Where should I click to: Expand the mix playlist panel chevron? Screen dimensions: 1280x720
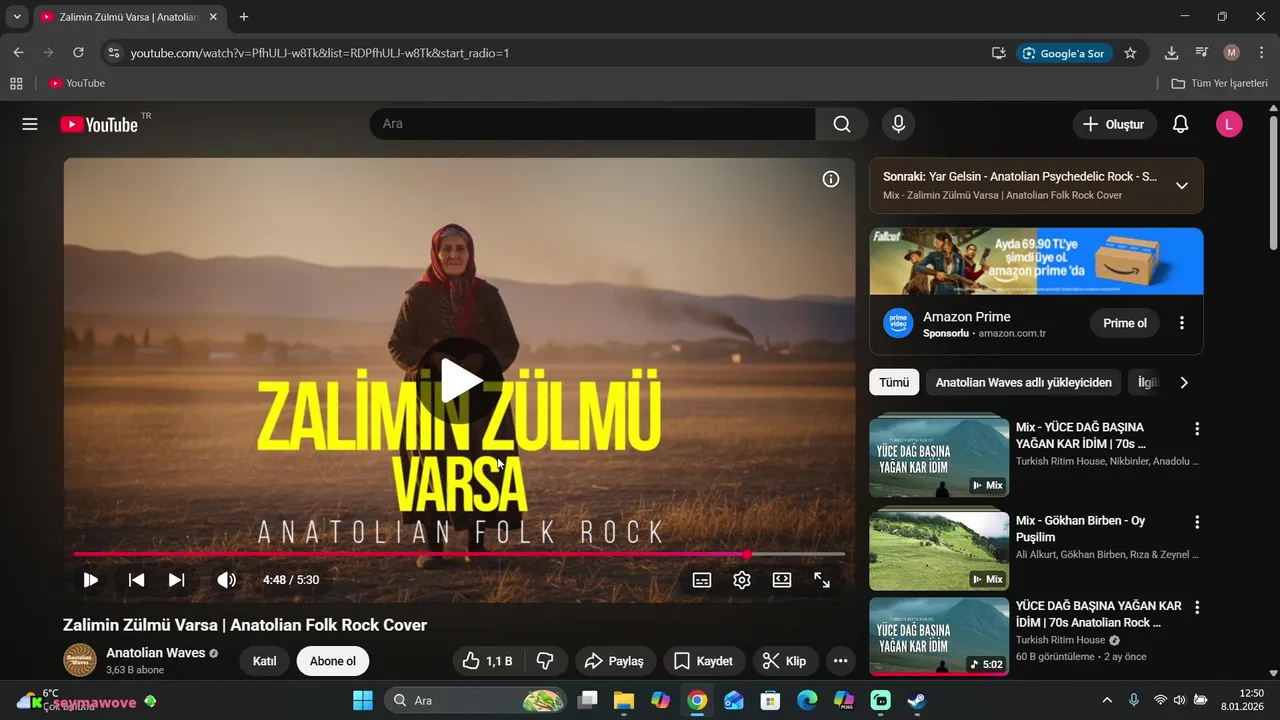[x=1182, y=185]
